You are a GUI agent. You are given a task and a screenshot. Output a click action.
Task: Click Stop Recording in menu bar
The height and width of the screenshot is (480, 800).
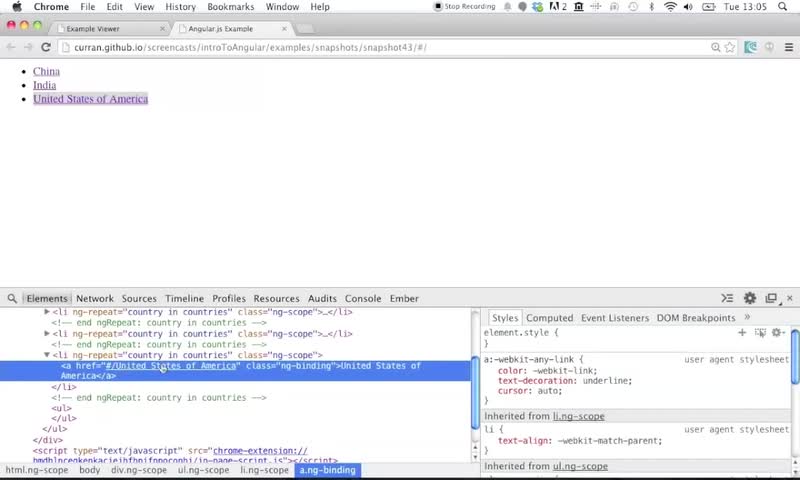(x=464, y=7)
